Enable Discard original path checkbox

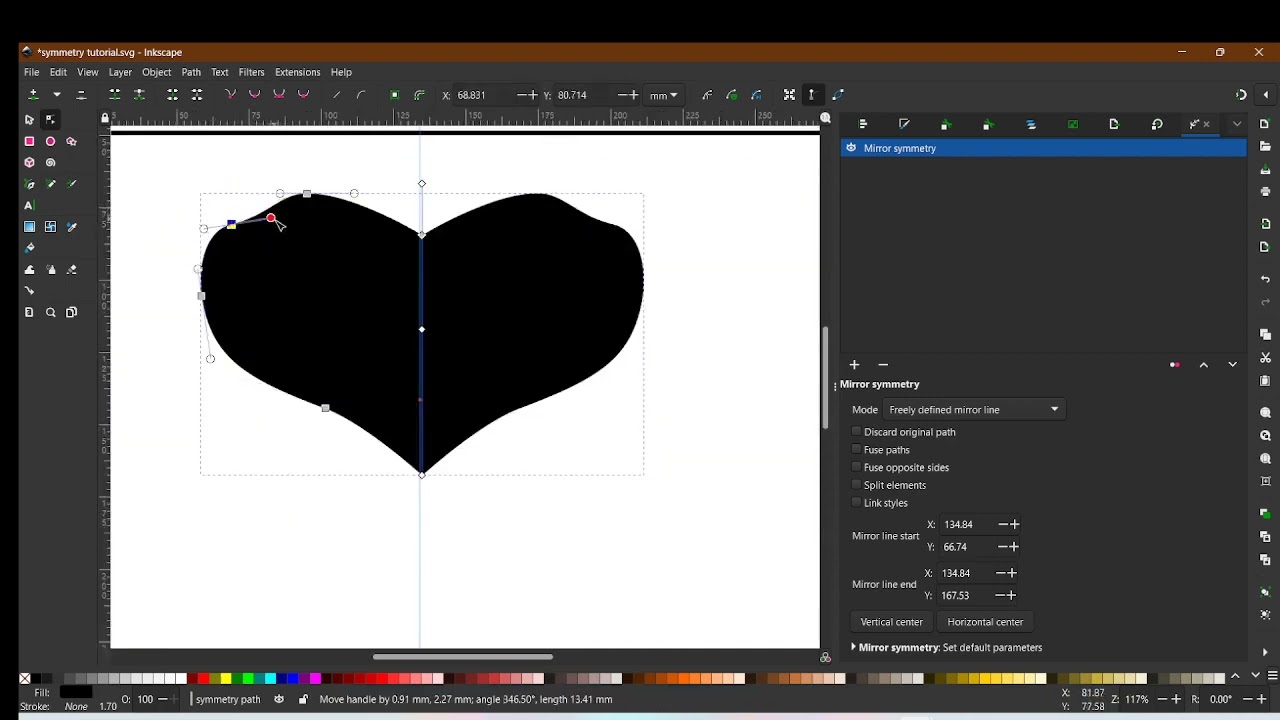point(856,432)
